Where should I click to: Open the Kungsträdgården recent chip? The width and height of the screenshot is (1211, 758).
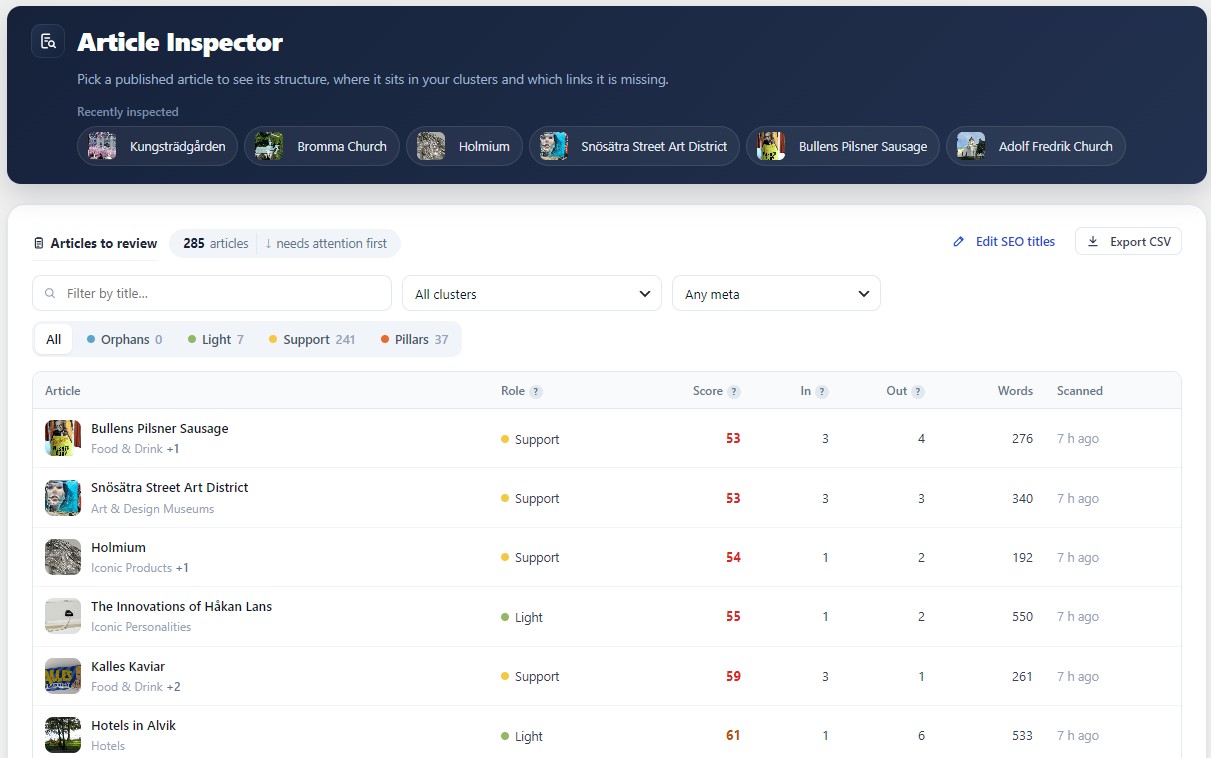(x=157, y=146)
